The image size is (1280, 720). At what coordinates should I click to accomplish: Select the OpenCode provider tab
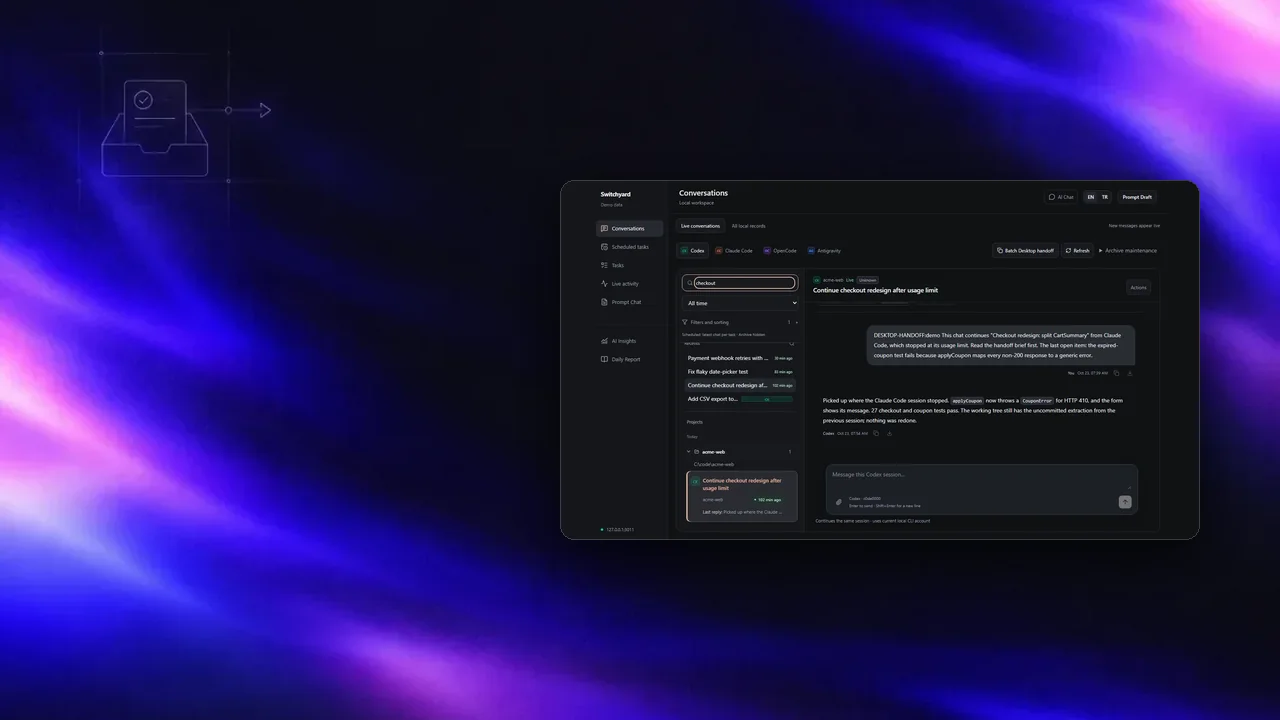click(780, 251)
